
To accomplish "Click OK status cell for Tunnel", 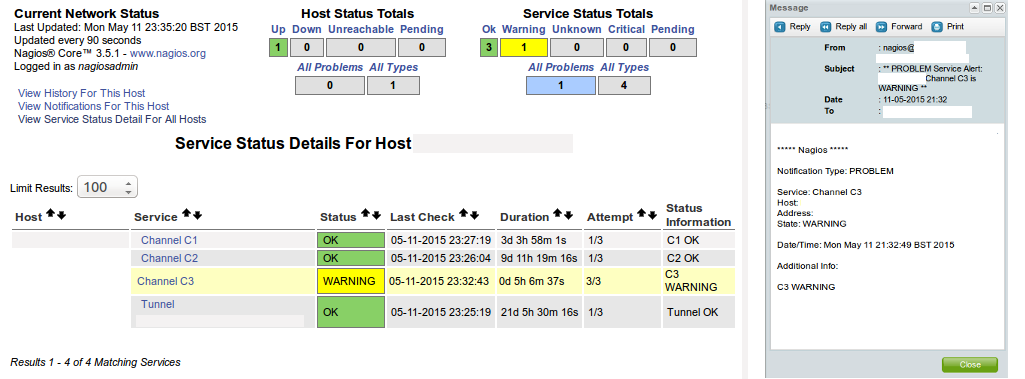I will pyautogui.click(x=351, y=312).
